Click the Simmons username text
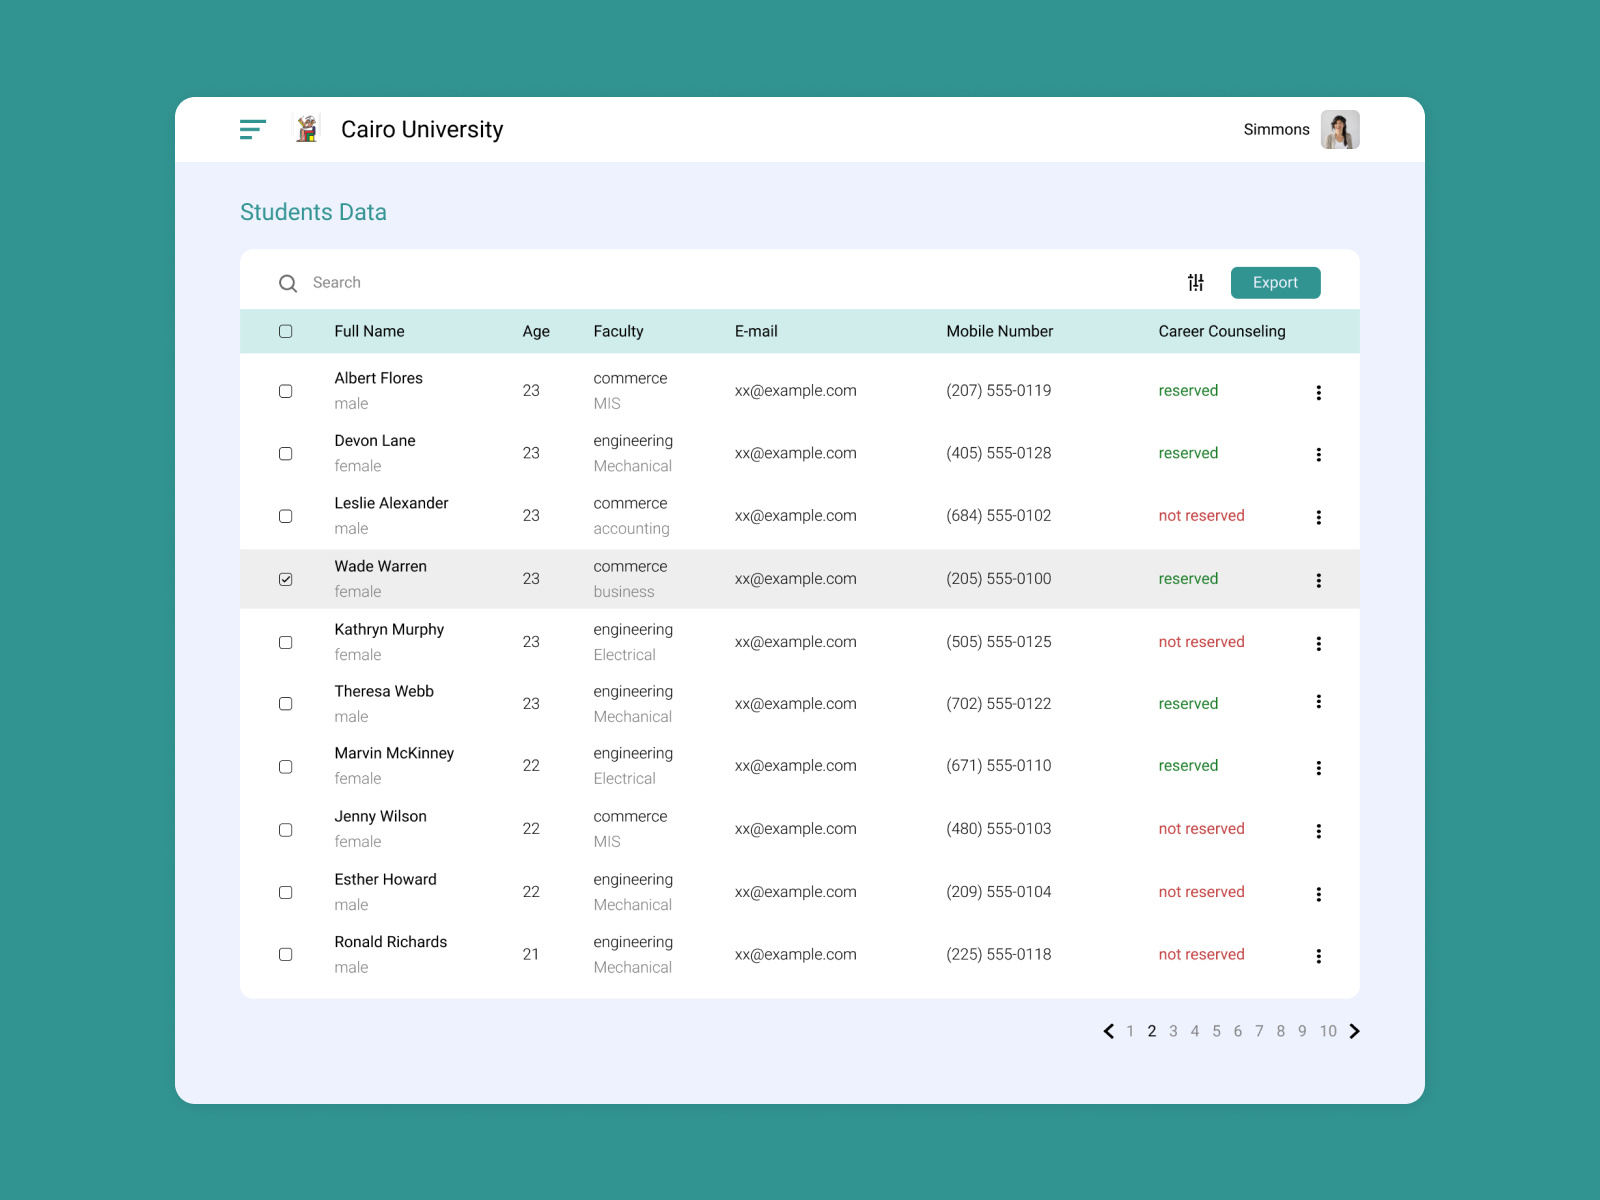The image size is (1600, 1200). point(1276,129)
